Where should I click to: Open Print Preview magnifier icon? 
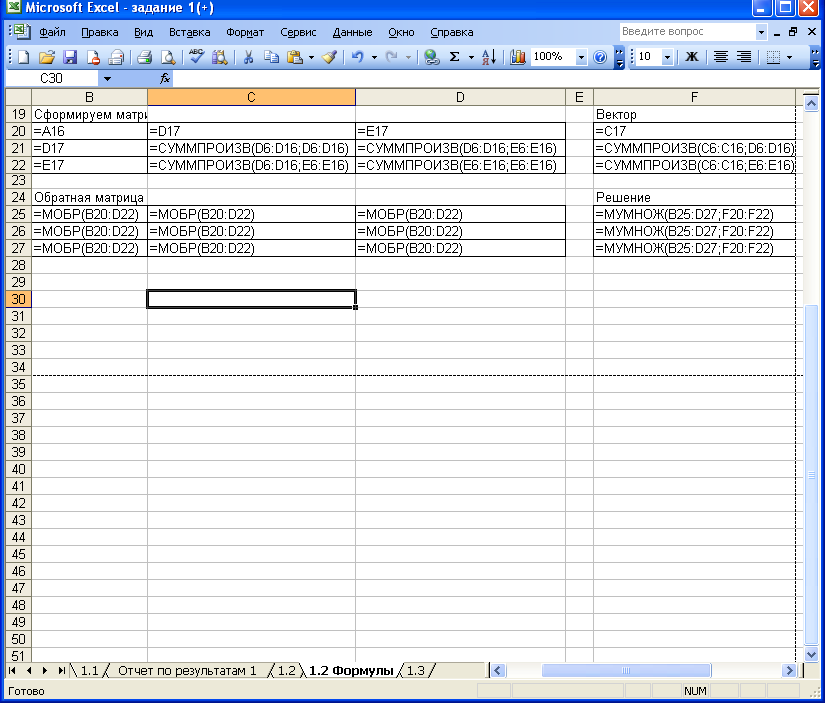click(x=168, y=57)
